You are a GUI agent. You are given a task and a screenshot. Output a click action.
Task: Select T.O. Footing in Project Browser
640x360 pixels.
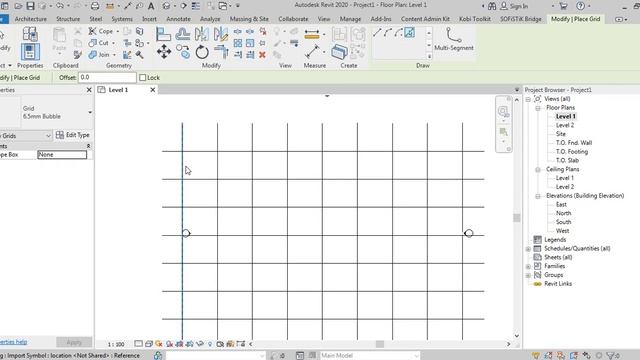point(572,151)
